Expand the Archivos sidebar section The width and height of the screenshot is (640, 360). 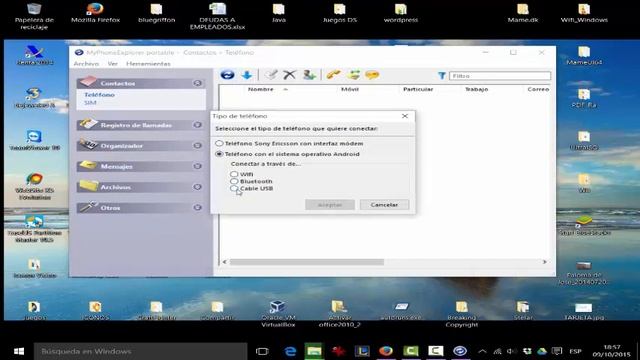(197, 187)
